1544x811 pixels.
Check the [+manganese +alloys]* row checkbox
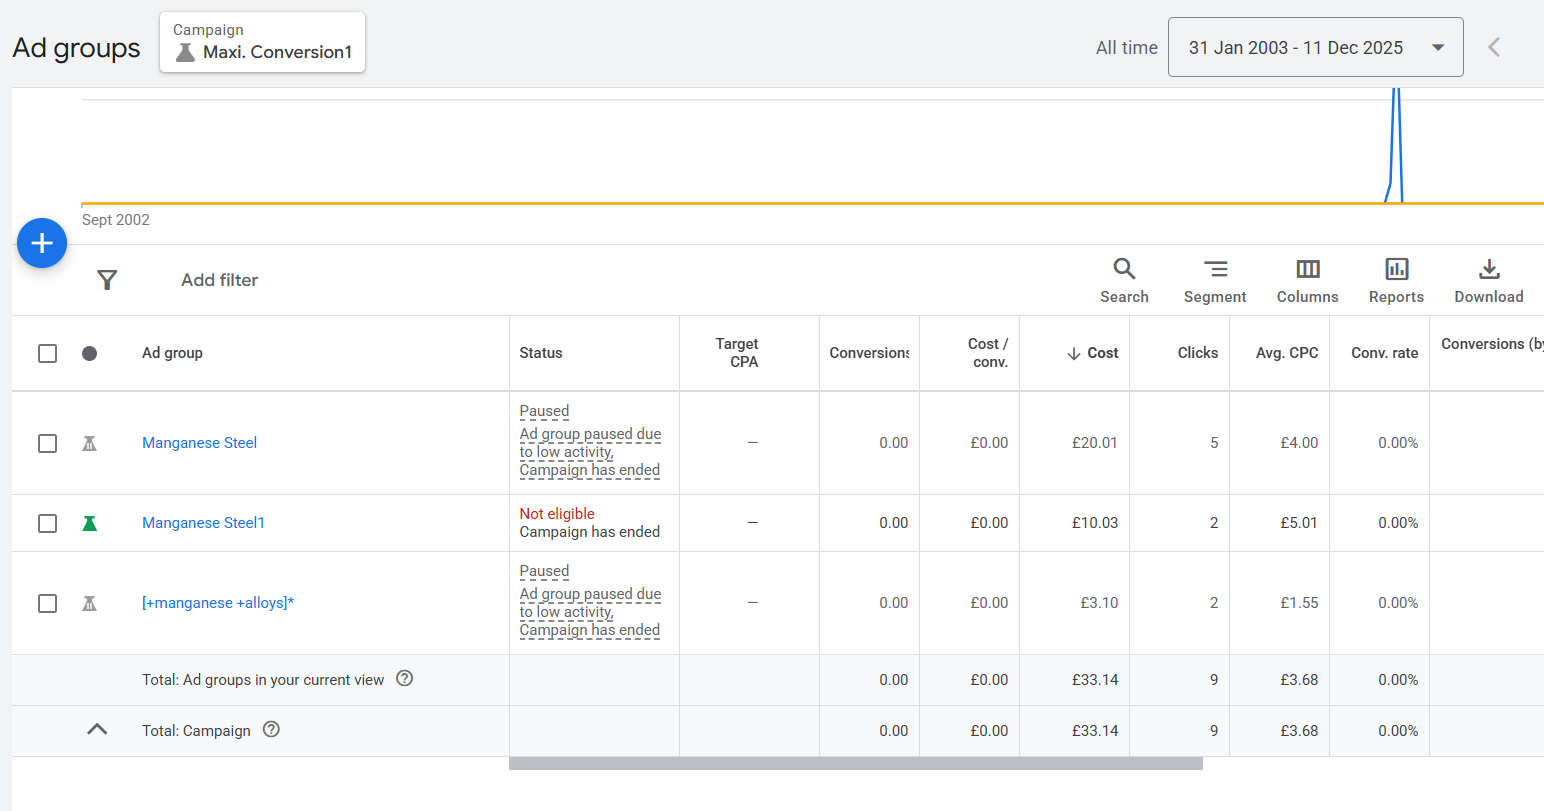47,603
